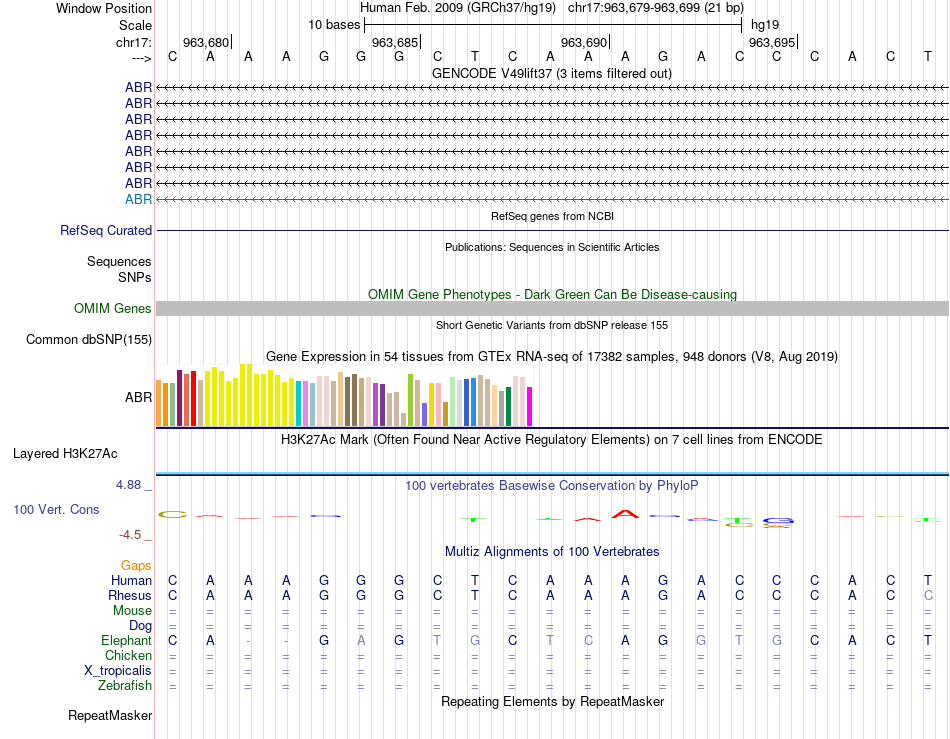The width and height of the screenshot is (950, 739).
Task: Click '100 vertebrates Basewise Conservation by PhyloP' title
Action: (552, 485)
